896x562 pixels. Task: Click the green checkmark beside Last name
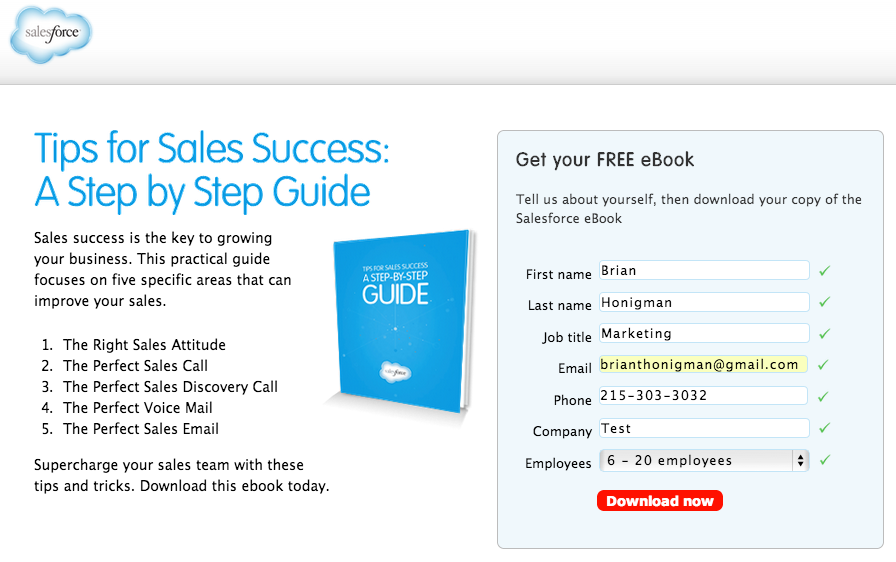(x=824, y=302)
